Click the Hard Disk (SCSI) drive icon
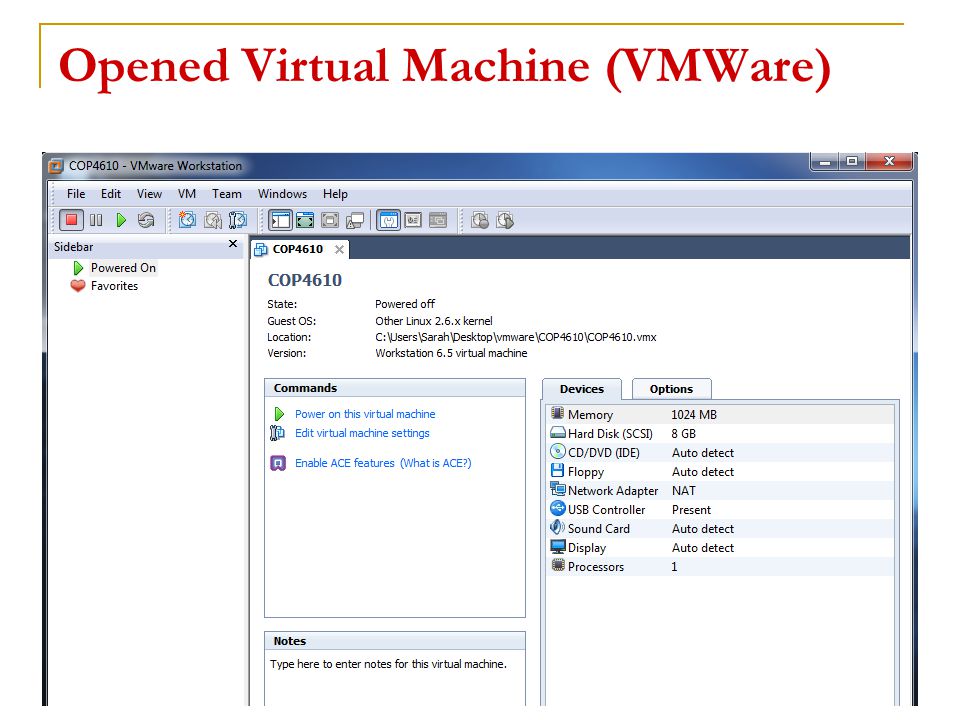Screen dimensions: 960x720 click(558, 433)
